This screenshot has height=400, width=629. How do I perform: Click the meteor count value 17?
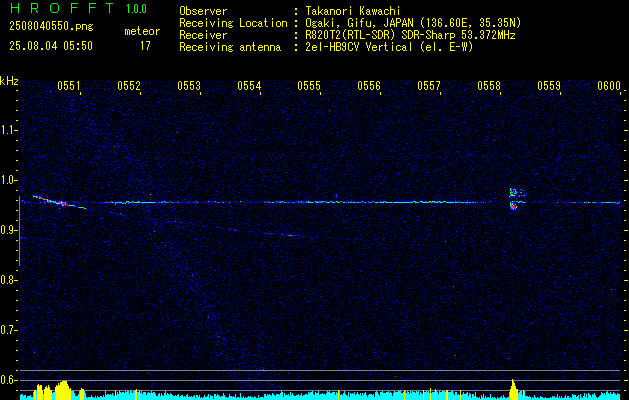[145, 46]
